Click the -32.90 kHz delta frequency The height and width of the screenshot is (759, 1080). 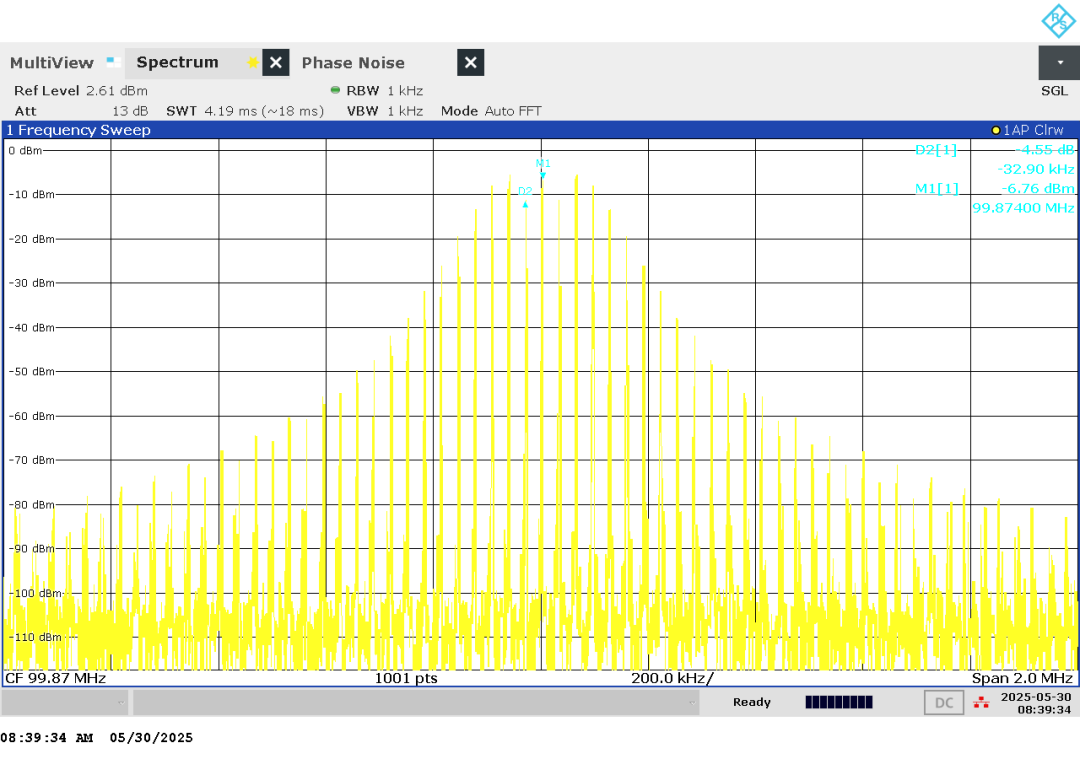[x=1035, y=169]
